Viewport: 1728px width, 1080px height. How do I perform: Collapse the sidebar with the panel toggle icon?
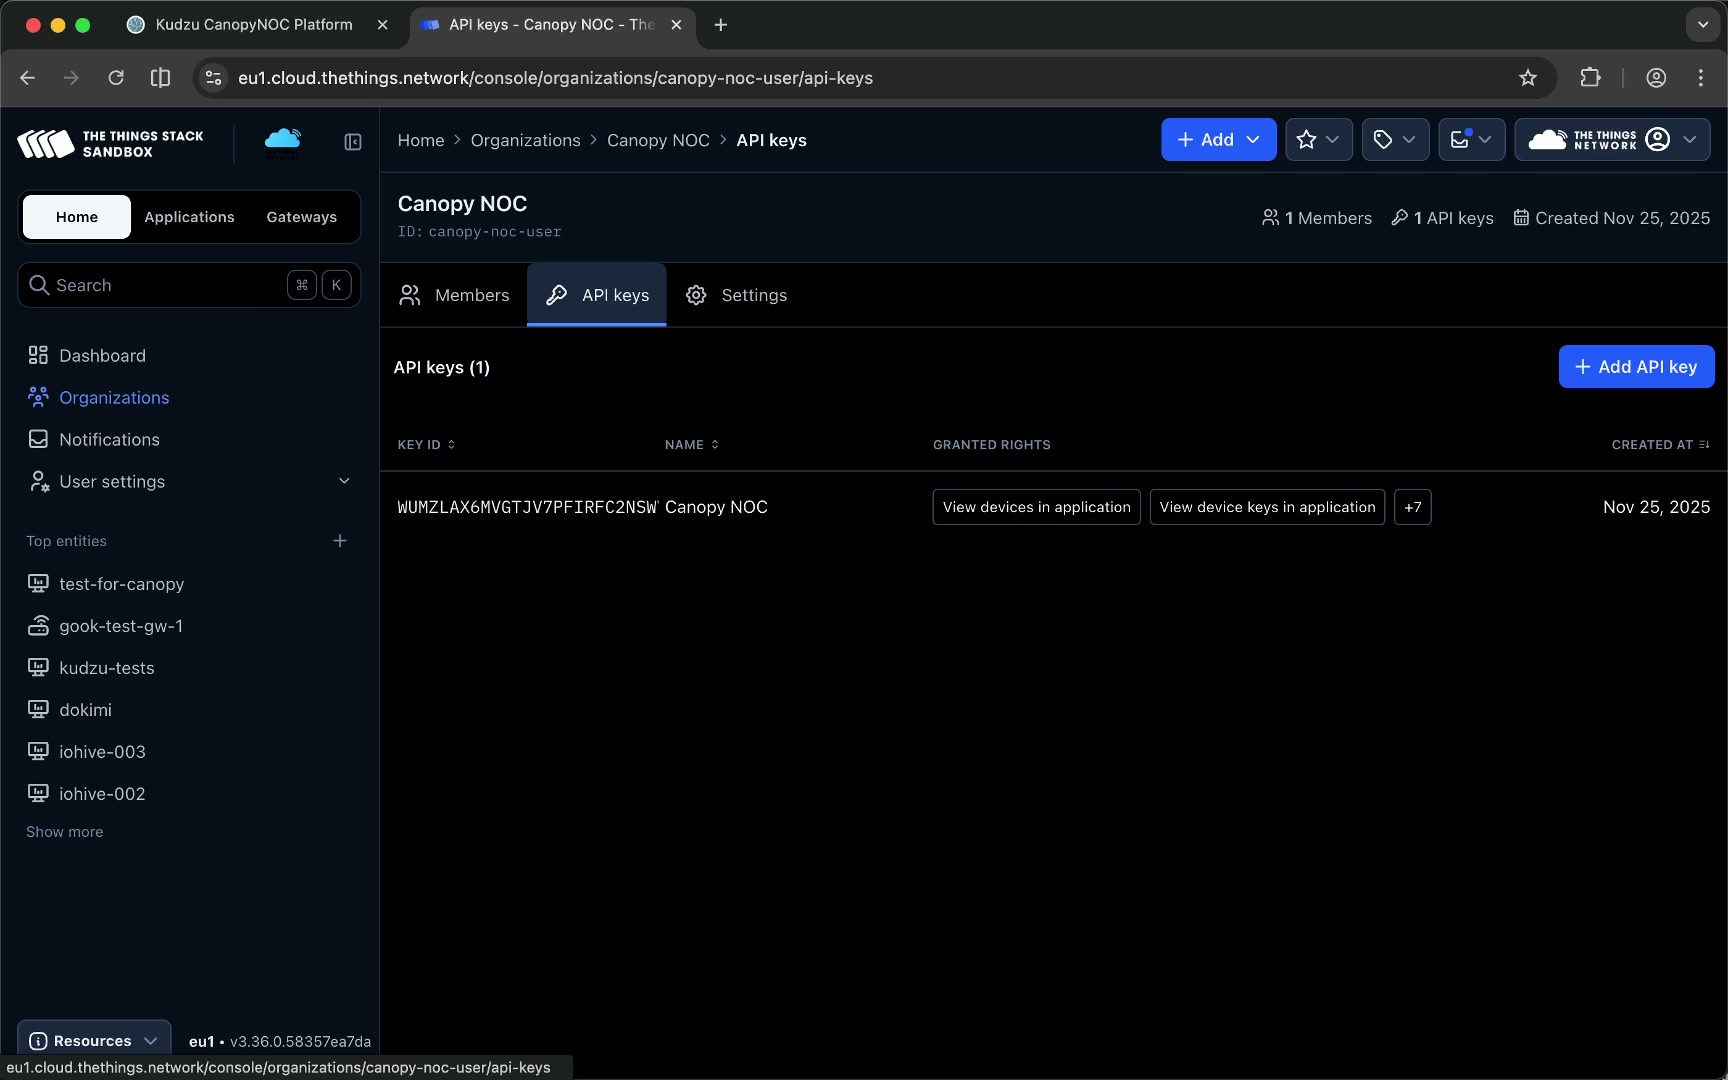(x=353, y=142)
